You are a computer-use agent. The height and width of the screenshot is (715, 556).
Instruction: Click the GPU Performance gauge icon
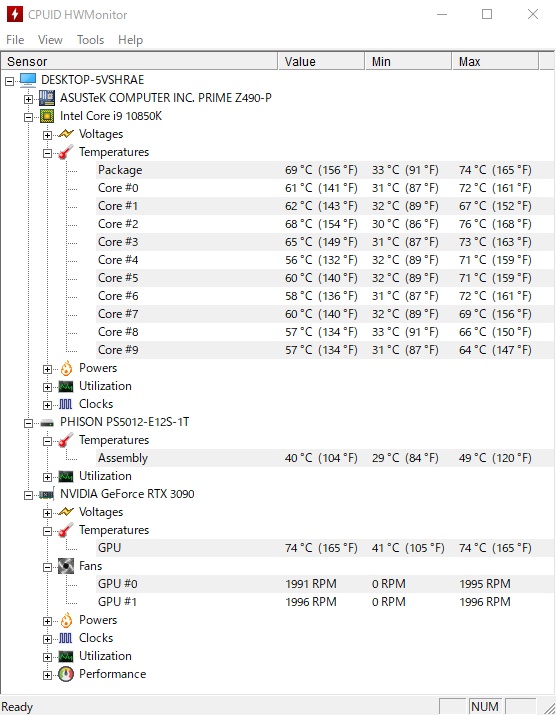pyautogui.click(x=66, y=674)
